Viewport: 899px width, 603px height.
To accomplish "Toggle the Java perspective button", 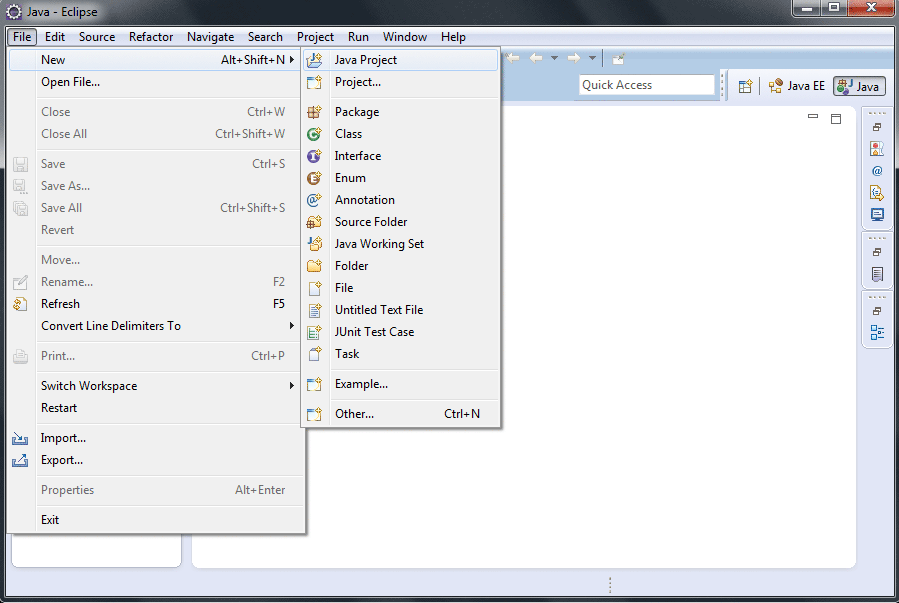I will click(858, 86).
